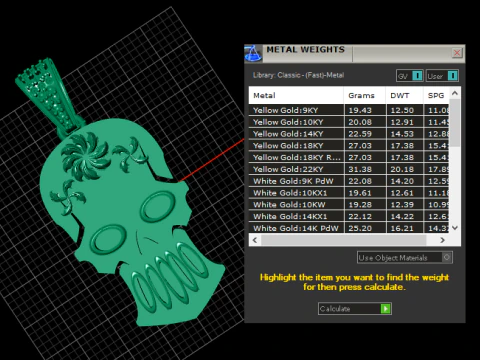Click the 19.61 grams cell

tap(365, 193)
